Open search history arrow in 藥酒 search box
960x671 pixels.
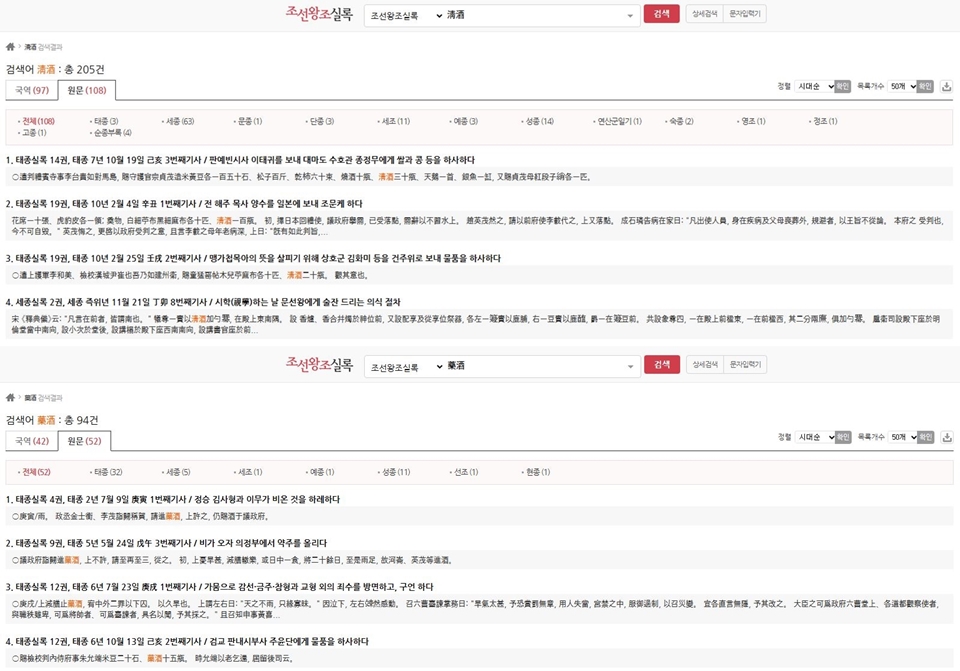tap(630, 365)
